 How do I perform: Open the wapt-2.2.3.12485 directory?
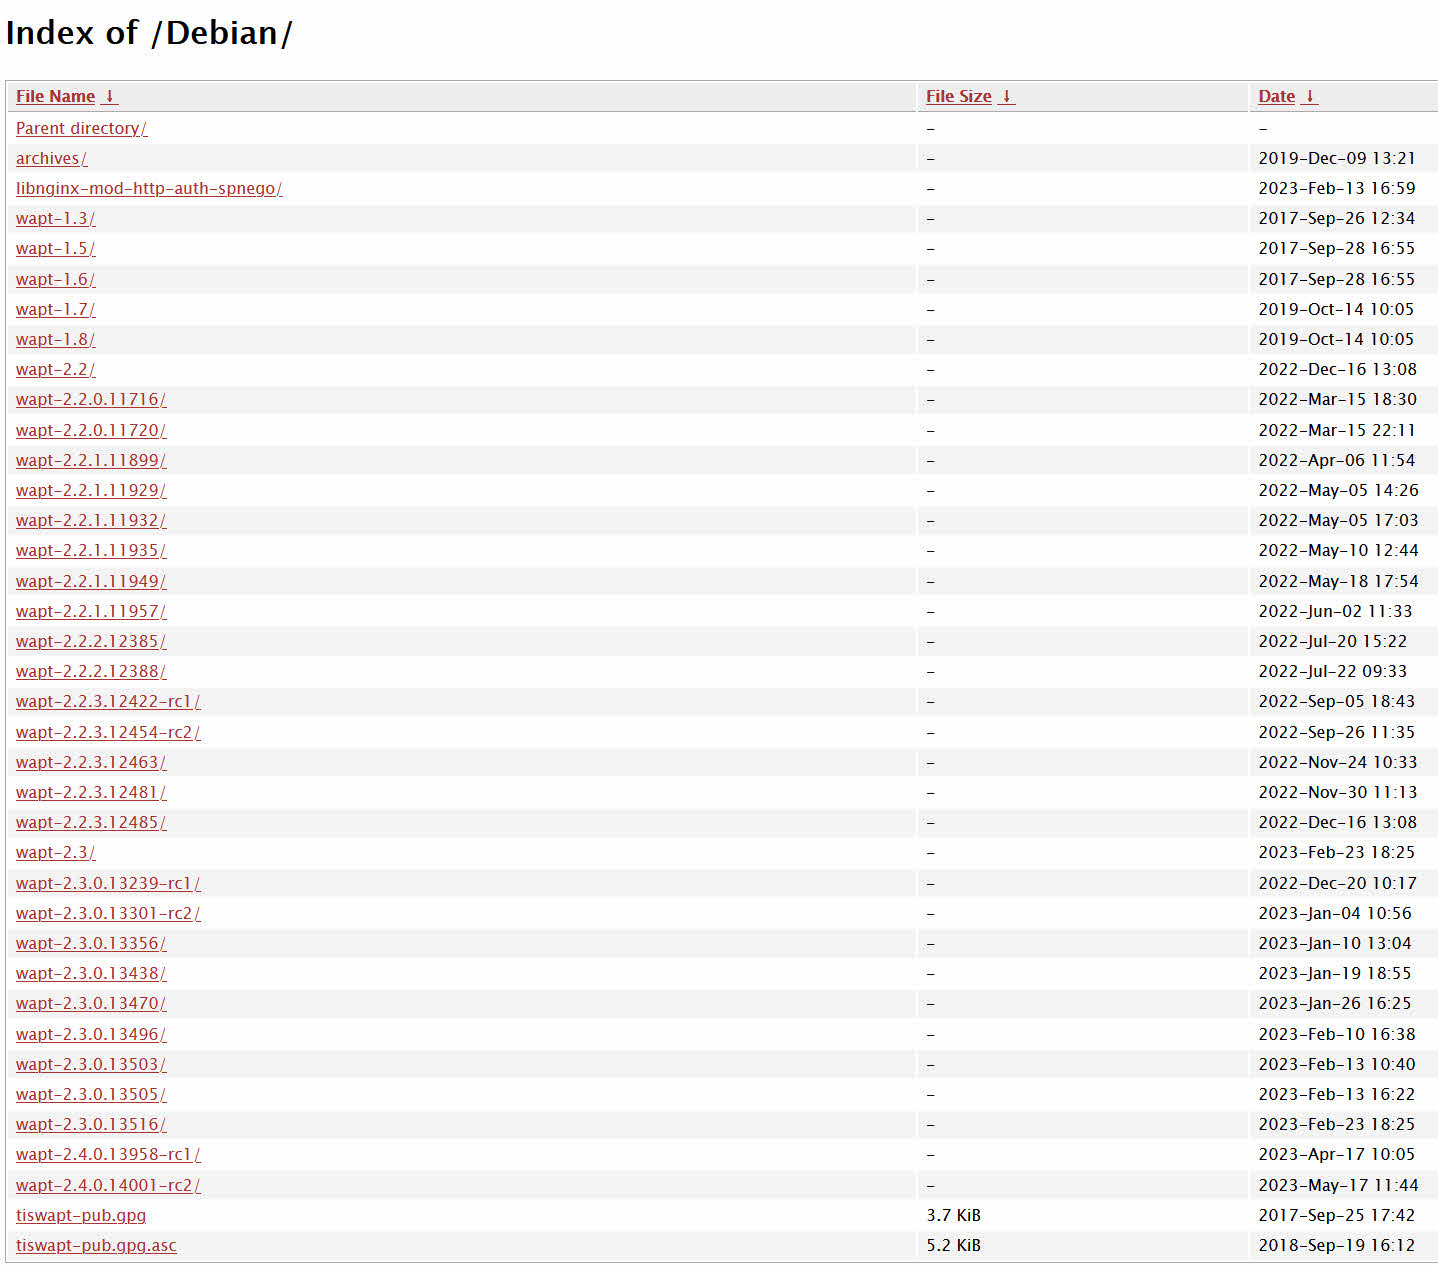pyautogui.click(x=91, y=822)
